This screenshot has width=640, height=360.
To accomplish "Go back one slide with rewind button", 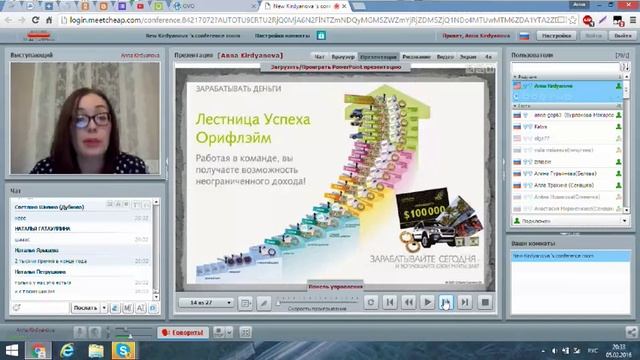I will 409,302.
